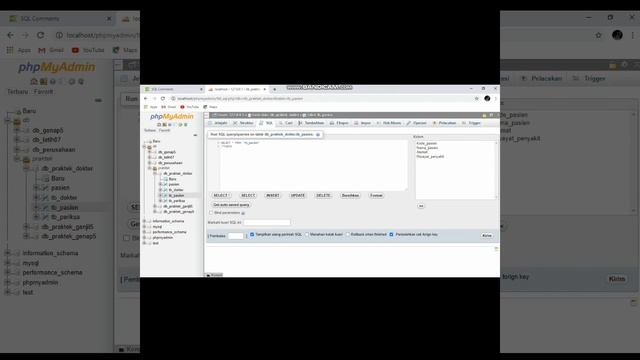
Task: Click the phpMyAdmin logo
Action: pyautogui.click(x=172, y=117)
